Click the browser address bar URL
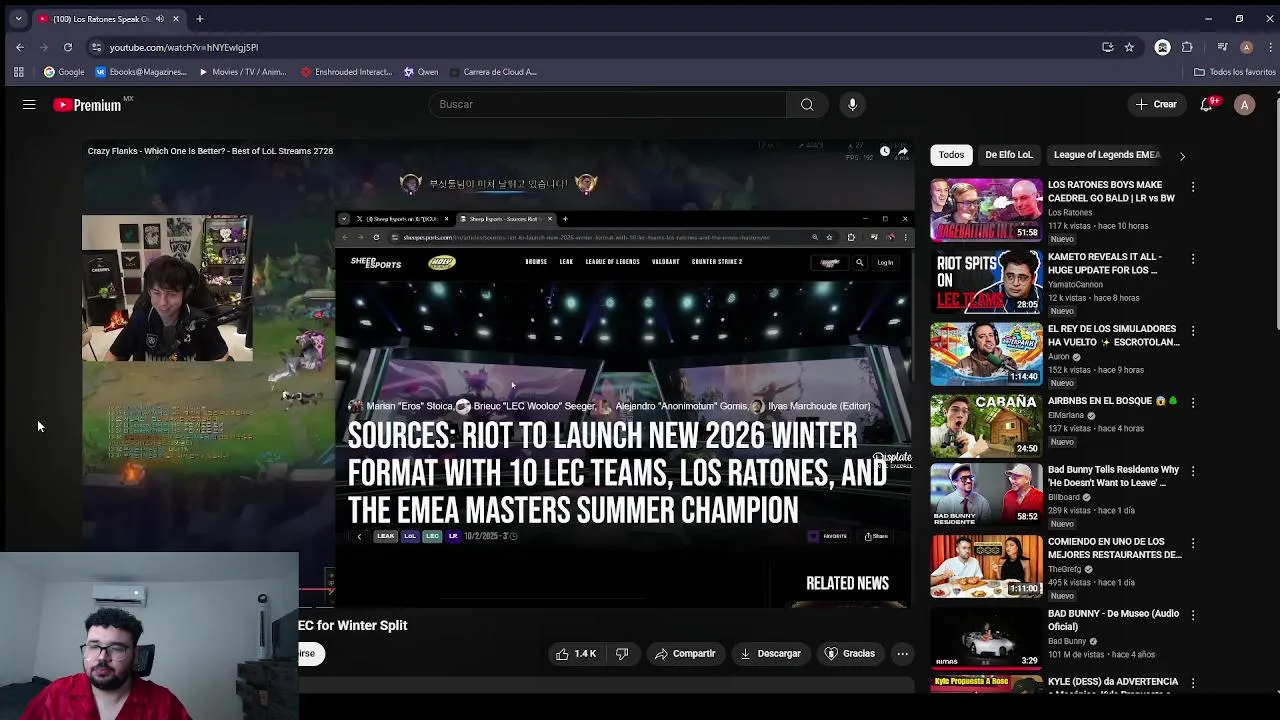1280x720 pixels. (184, 47)
